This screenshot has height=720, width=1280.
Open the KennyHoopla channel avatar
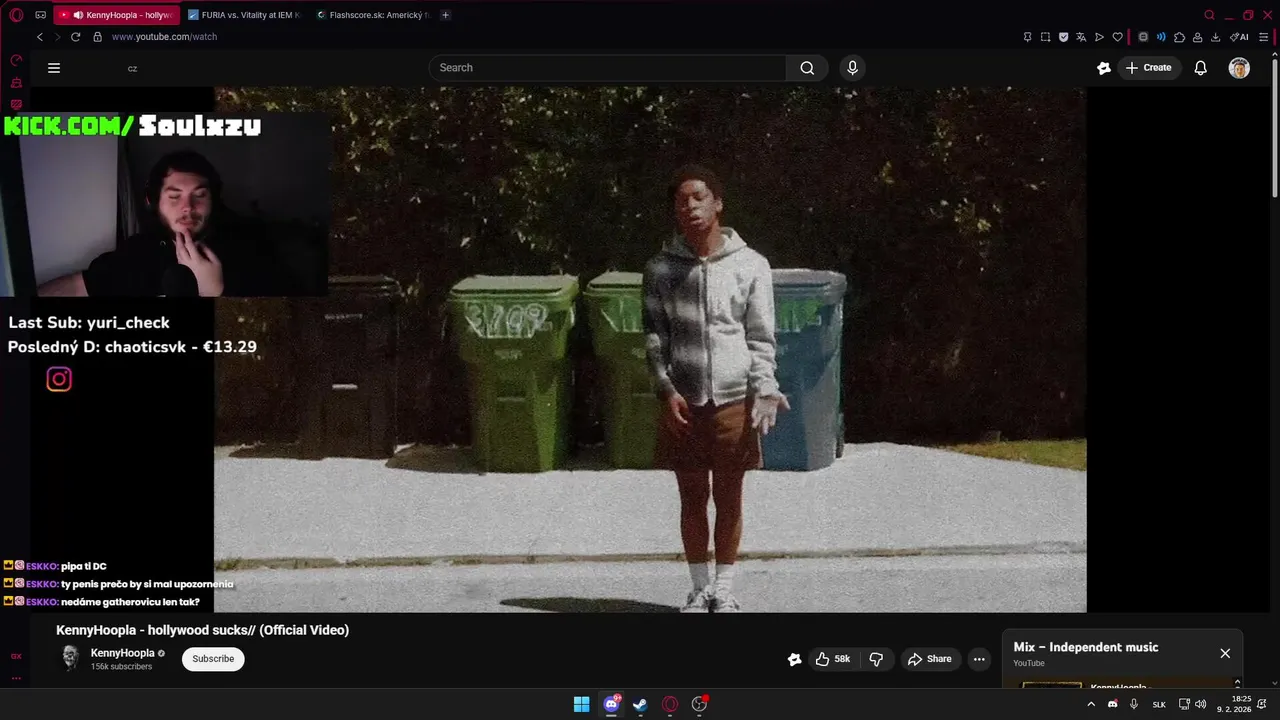pyautogui.click(x=70, y=658)
